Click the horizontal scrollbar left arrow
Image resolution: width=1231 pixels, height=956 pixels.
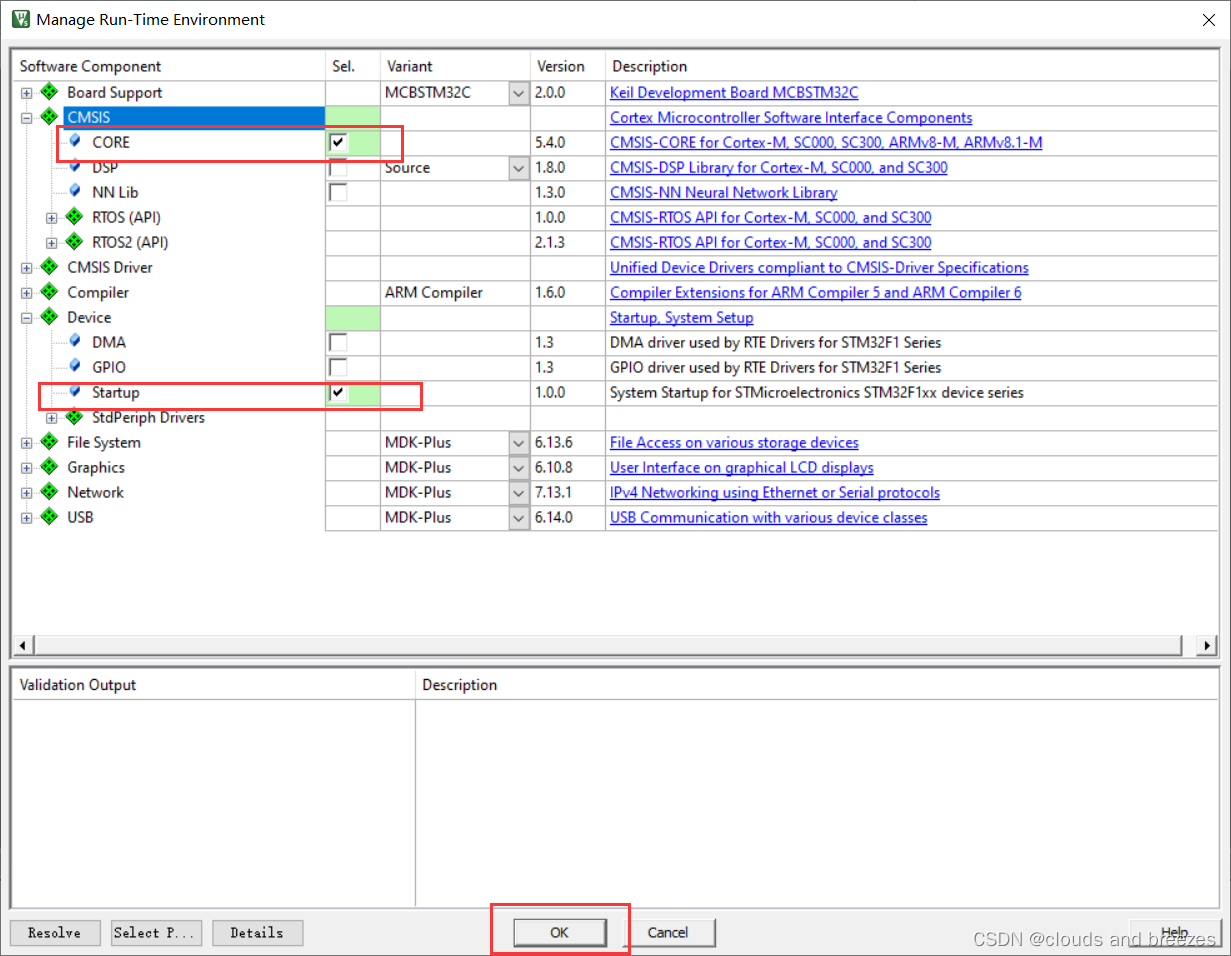(21, 645)
